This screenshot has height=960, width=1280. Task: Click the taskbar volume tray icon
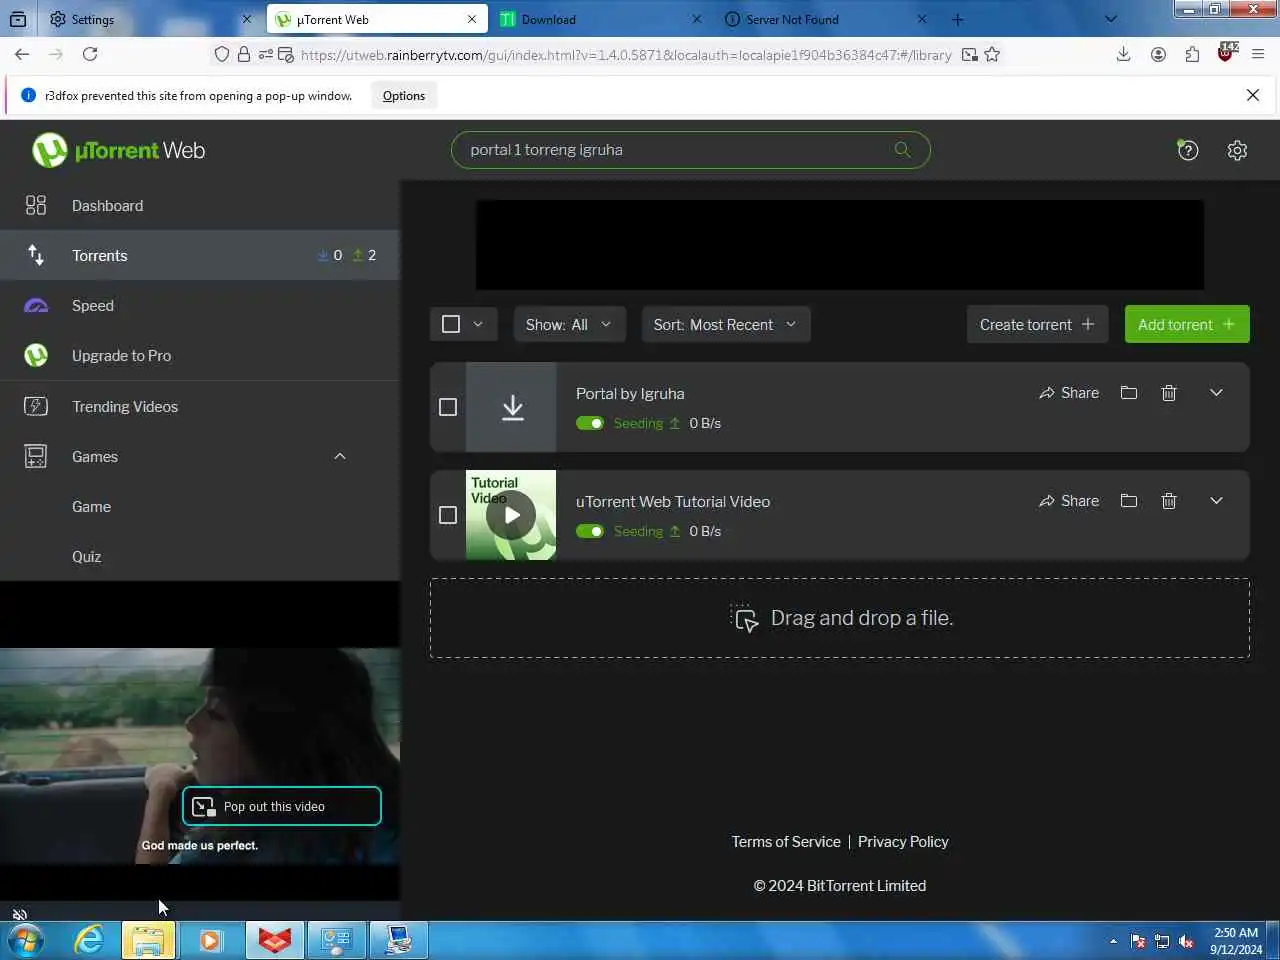tap(1186, 941)
